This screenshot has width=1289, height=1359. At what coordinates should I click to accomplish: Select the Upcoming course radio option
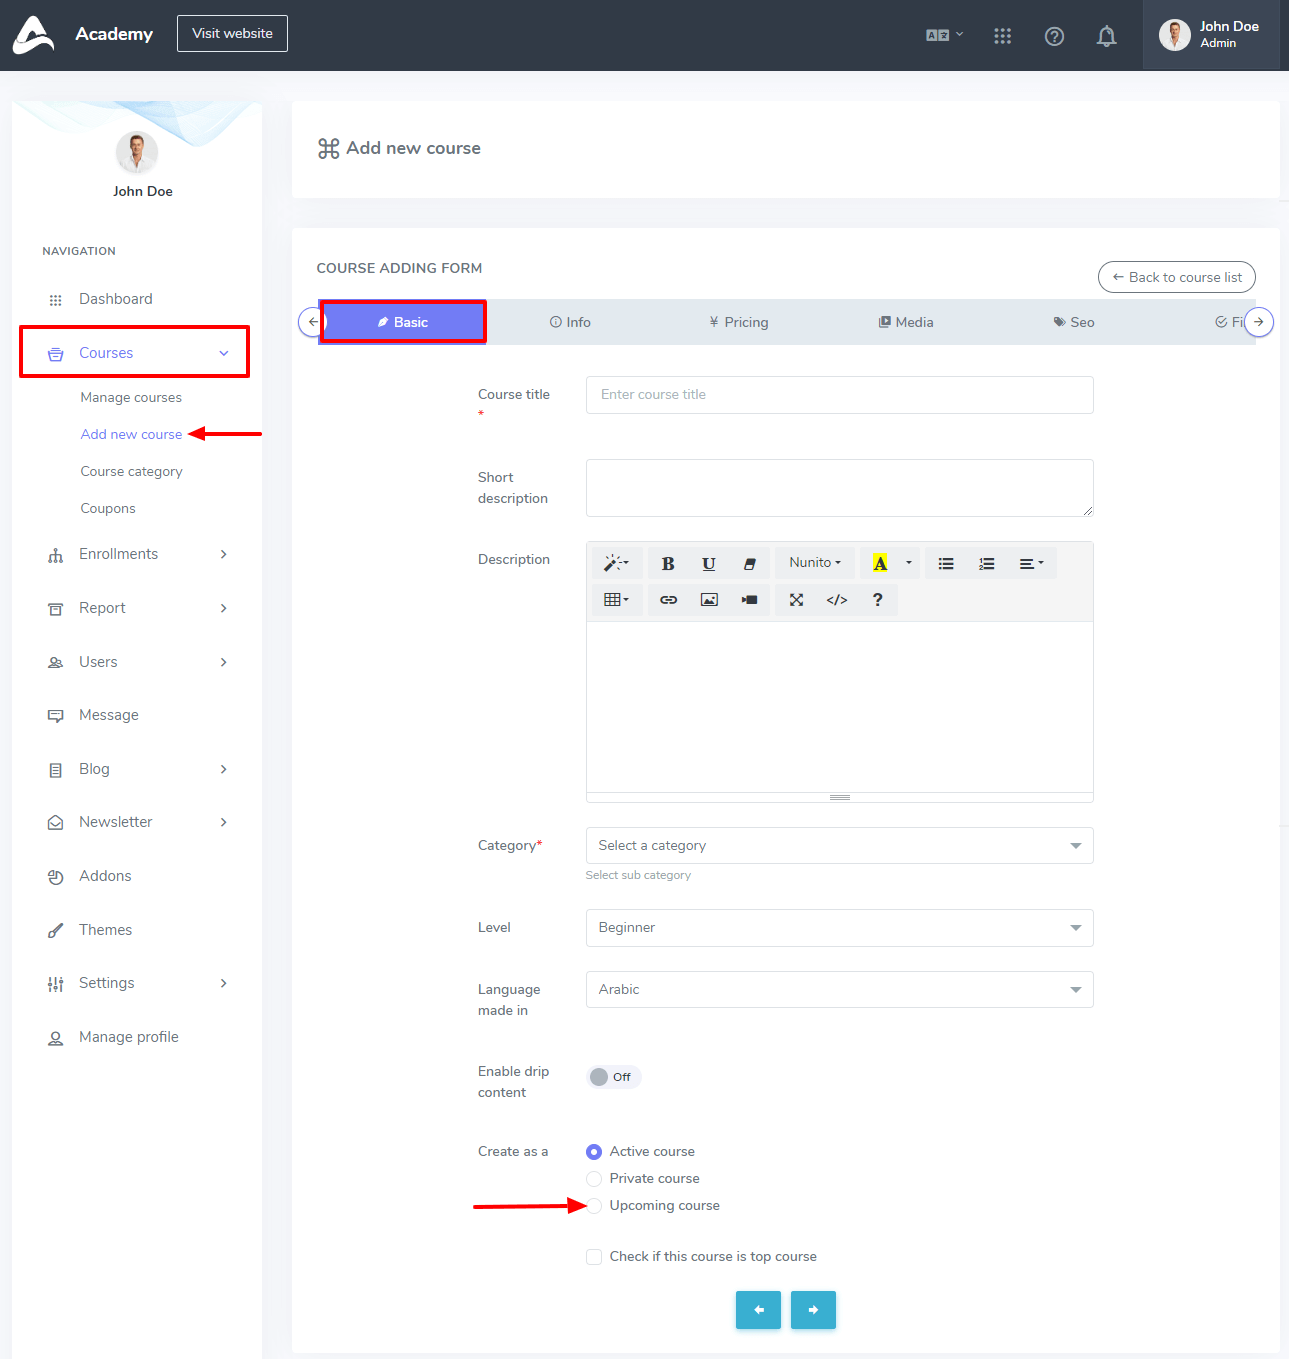tap(594, 1206)
